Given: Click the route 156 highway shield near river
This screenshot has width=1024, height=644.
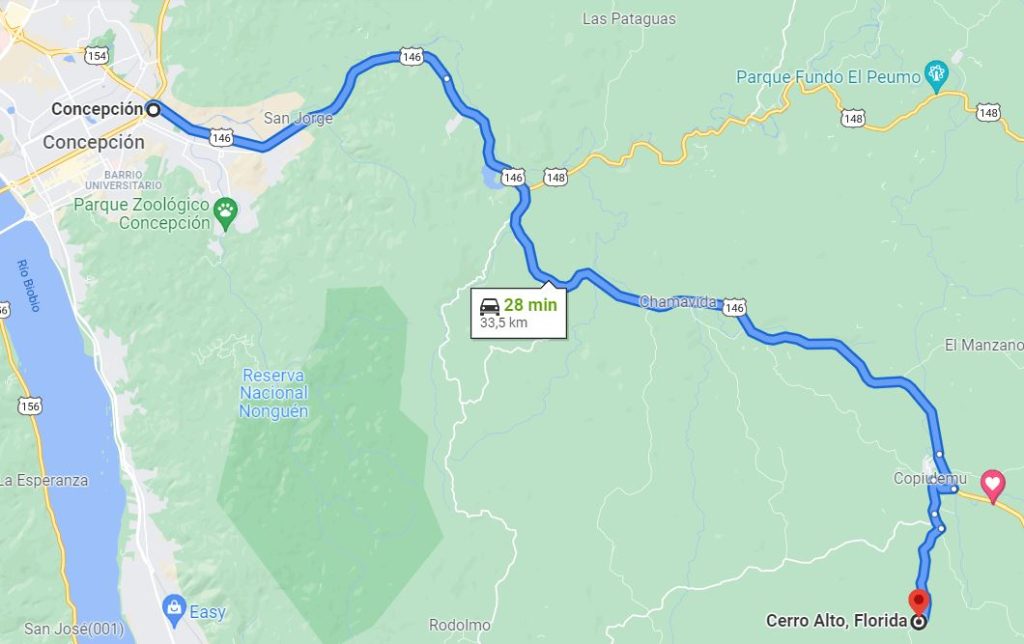Looking at the screenshot, I should (30, 406).
